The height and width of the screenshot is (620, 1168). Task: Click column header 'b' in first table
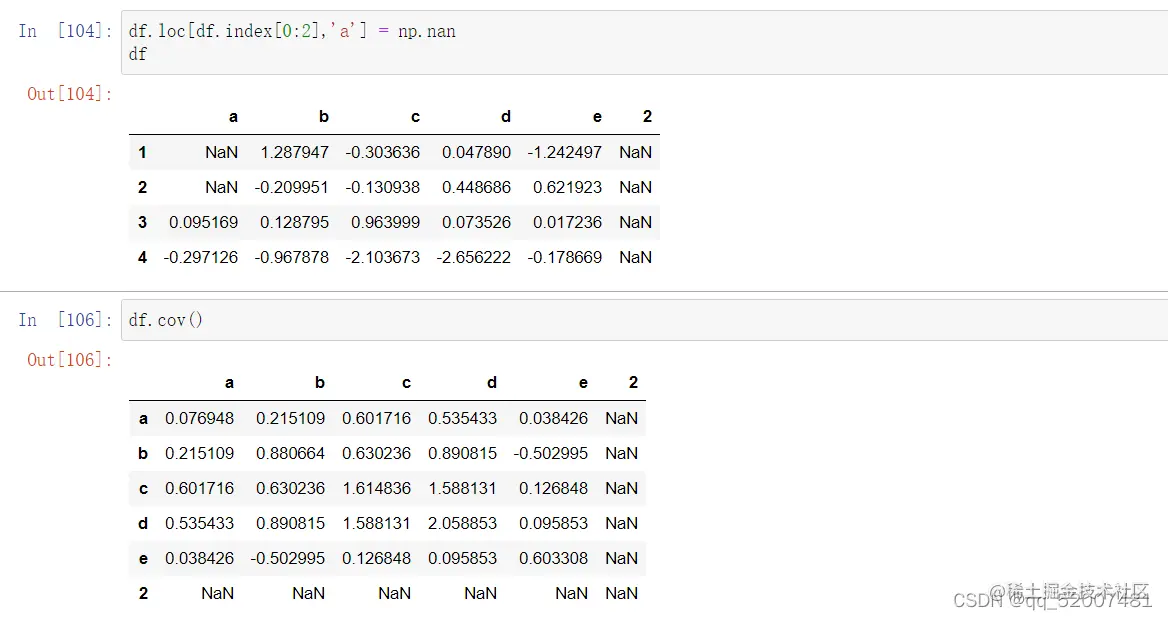pyautogui.click(x=324, y=117)
